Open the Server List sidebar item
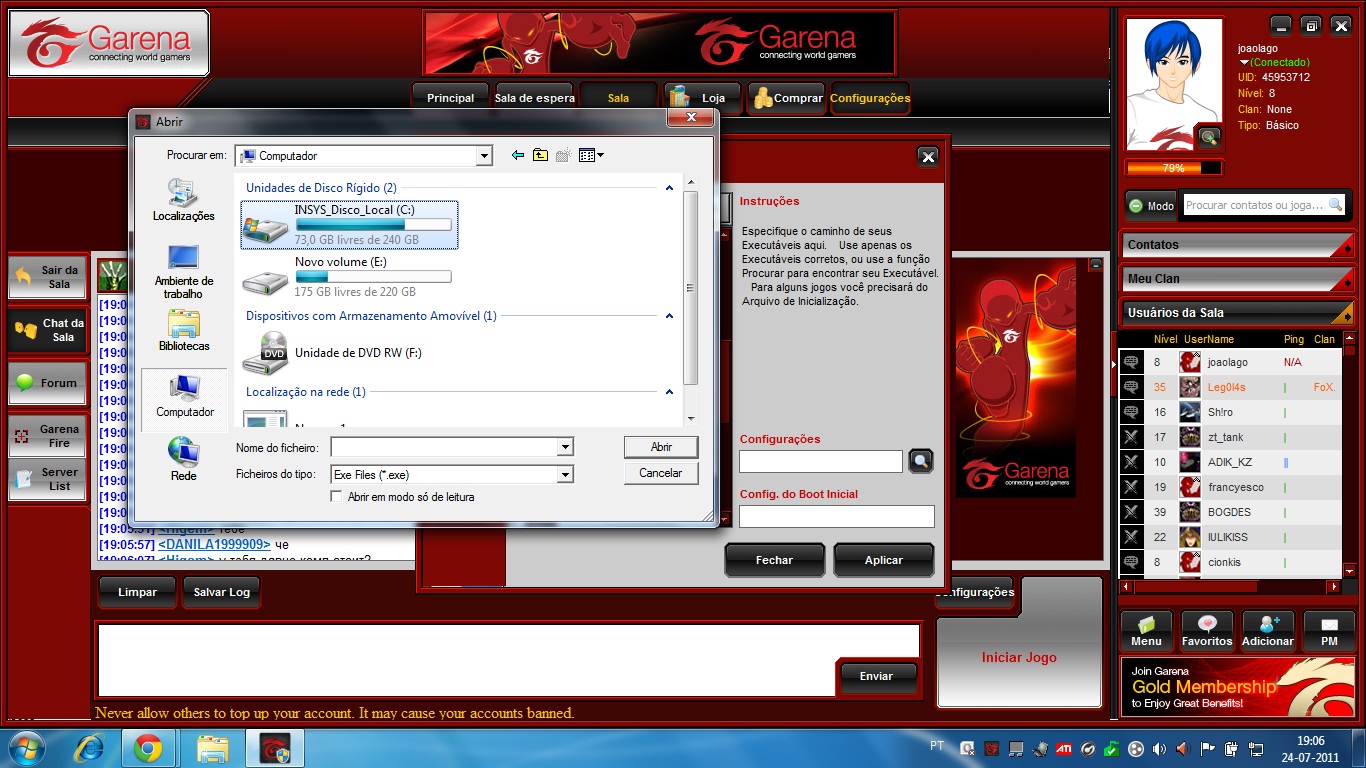The width and height of the screenshot is (1366, 768). pos(48,478)
